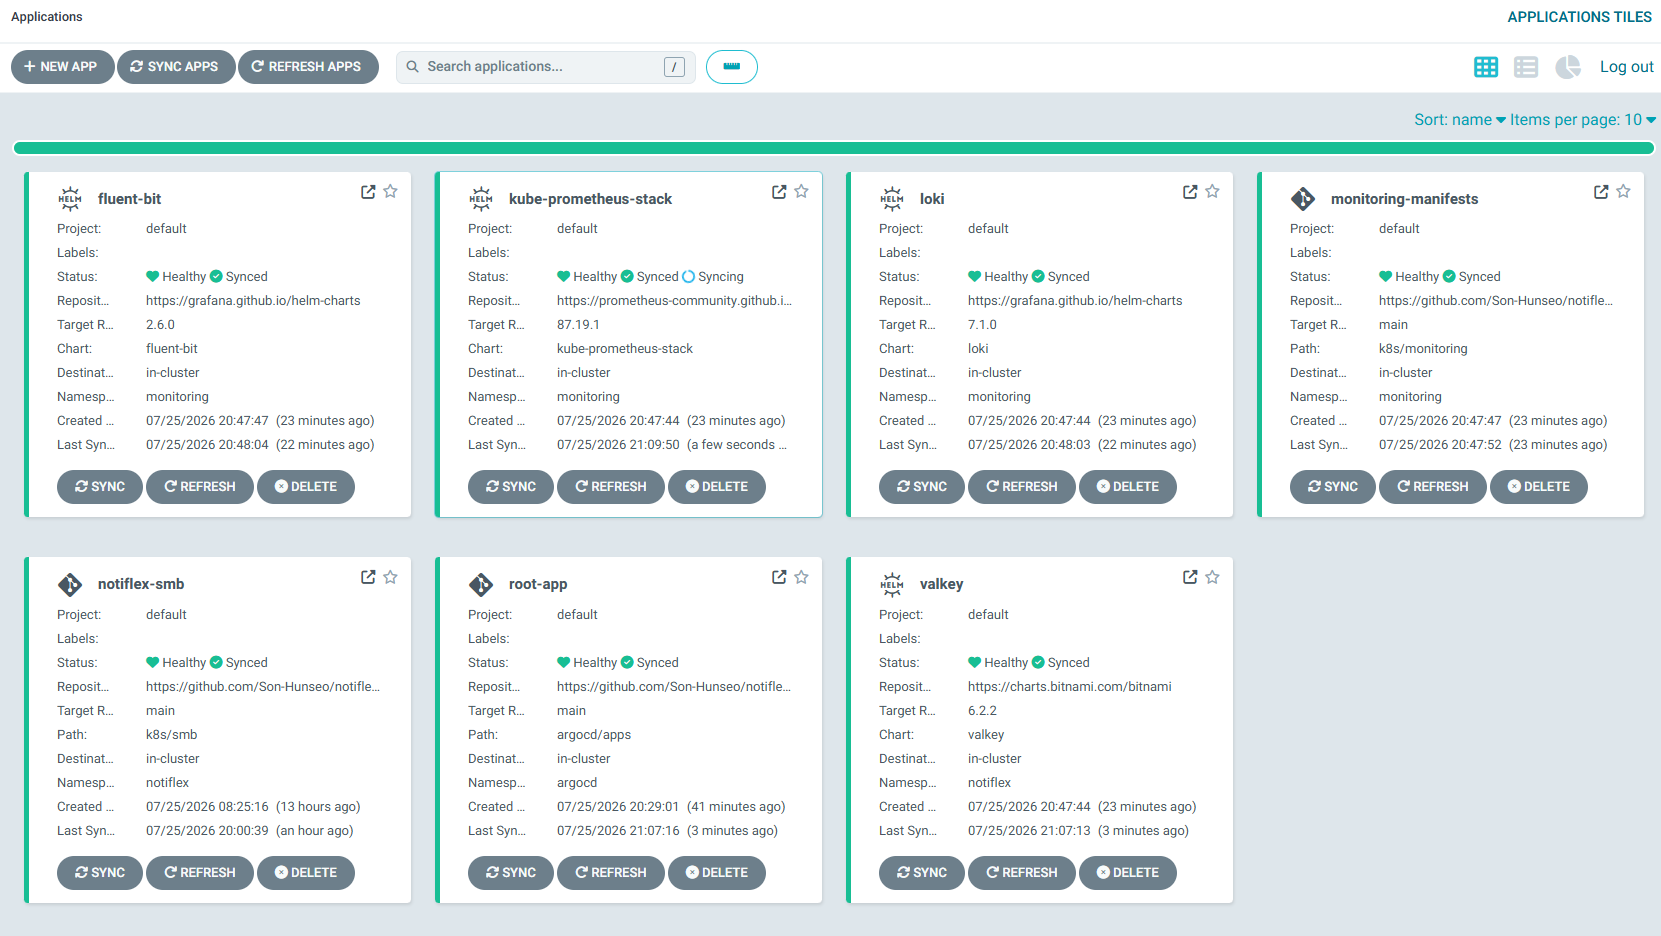
Task: Open valkey external link icon
Action: coord(1190,577)
